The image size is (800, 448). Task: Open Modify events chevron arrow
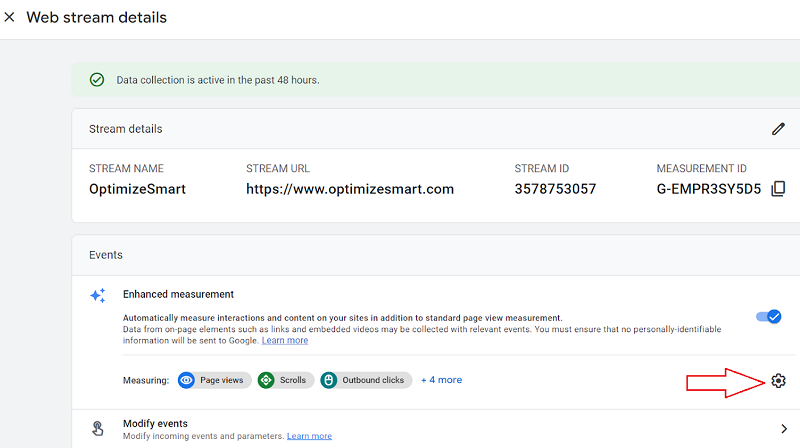(x=784, y=429)
